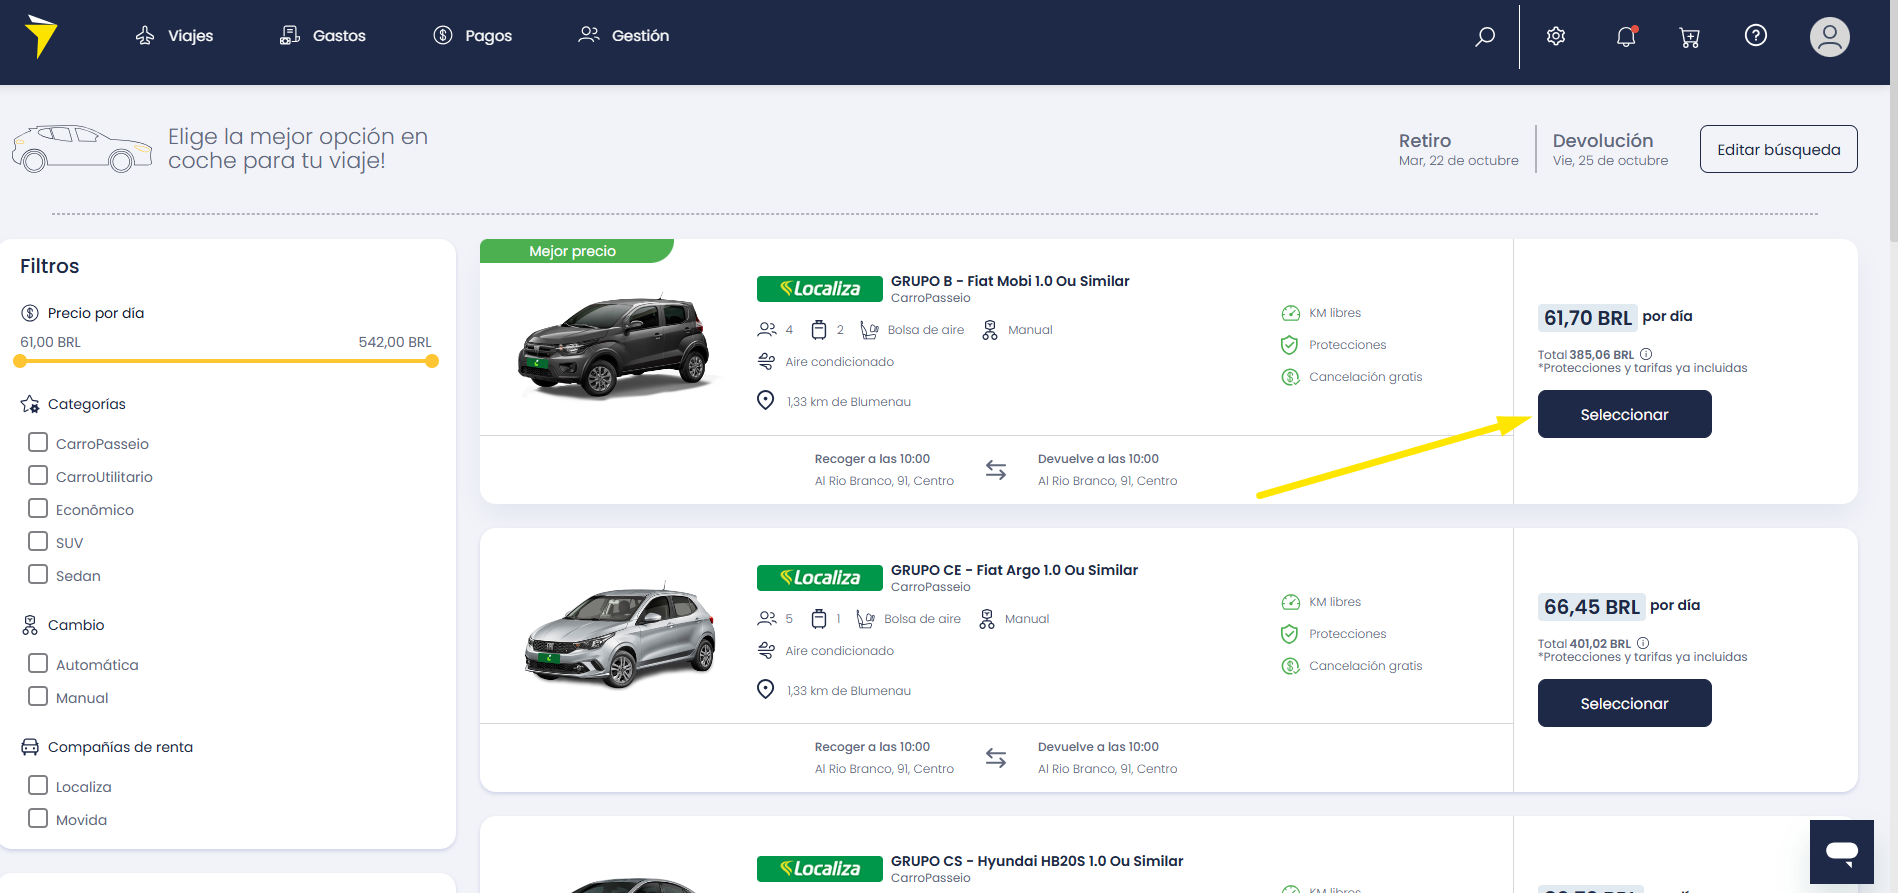Click the Retiro date Mar, 22 de octubre

(1458, 161)
